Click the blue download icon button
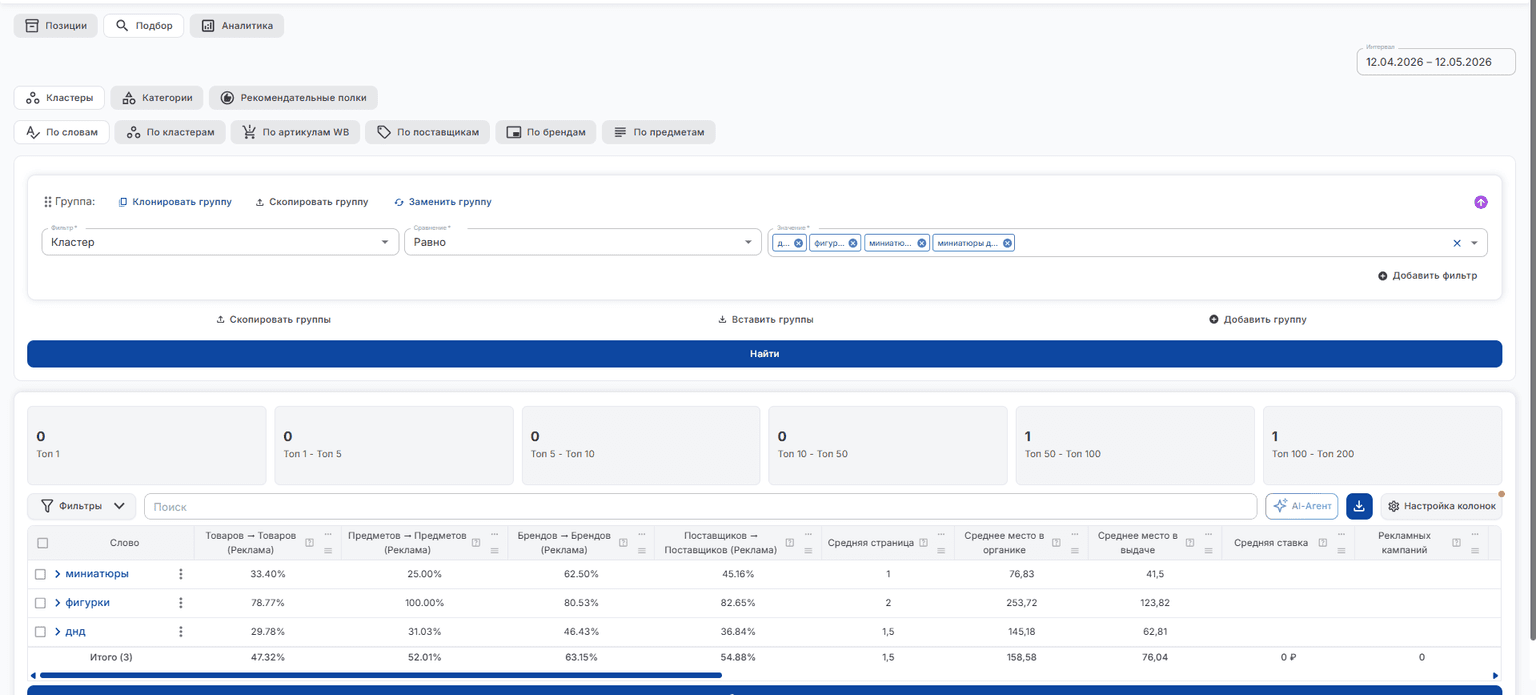This screenshot has height=695, width=1536. click(x=1359, y=506)
